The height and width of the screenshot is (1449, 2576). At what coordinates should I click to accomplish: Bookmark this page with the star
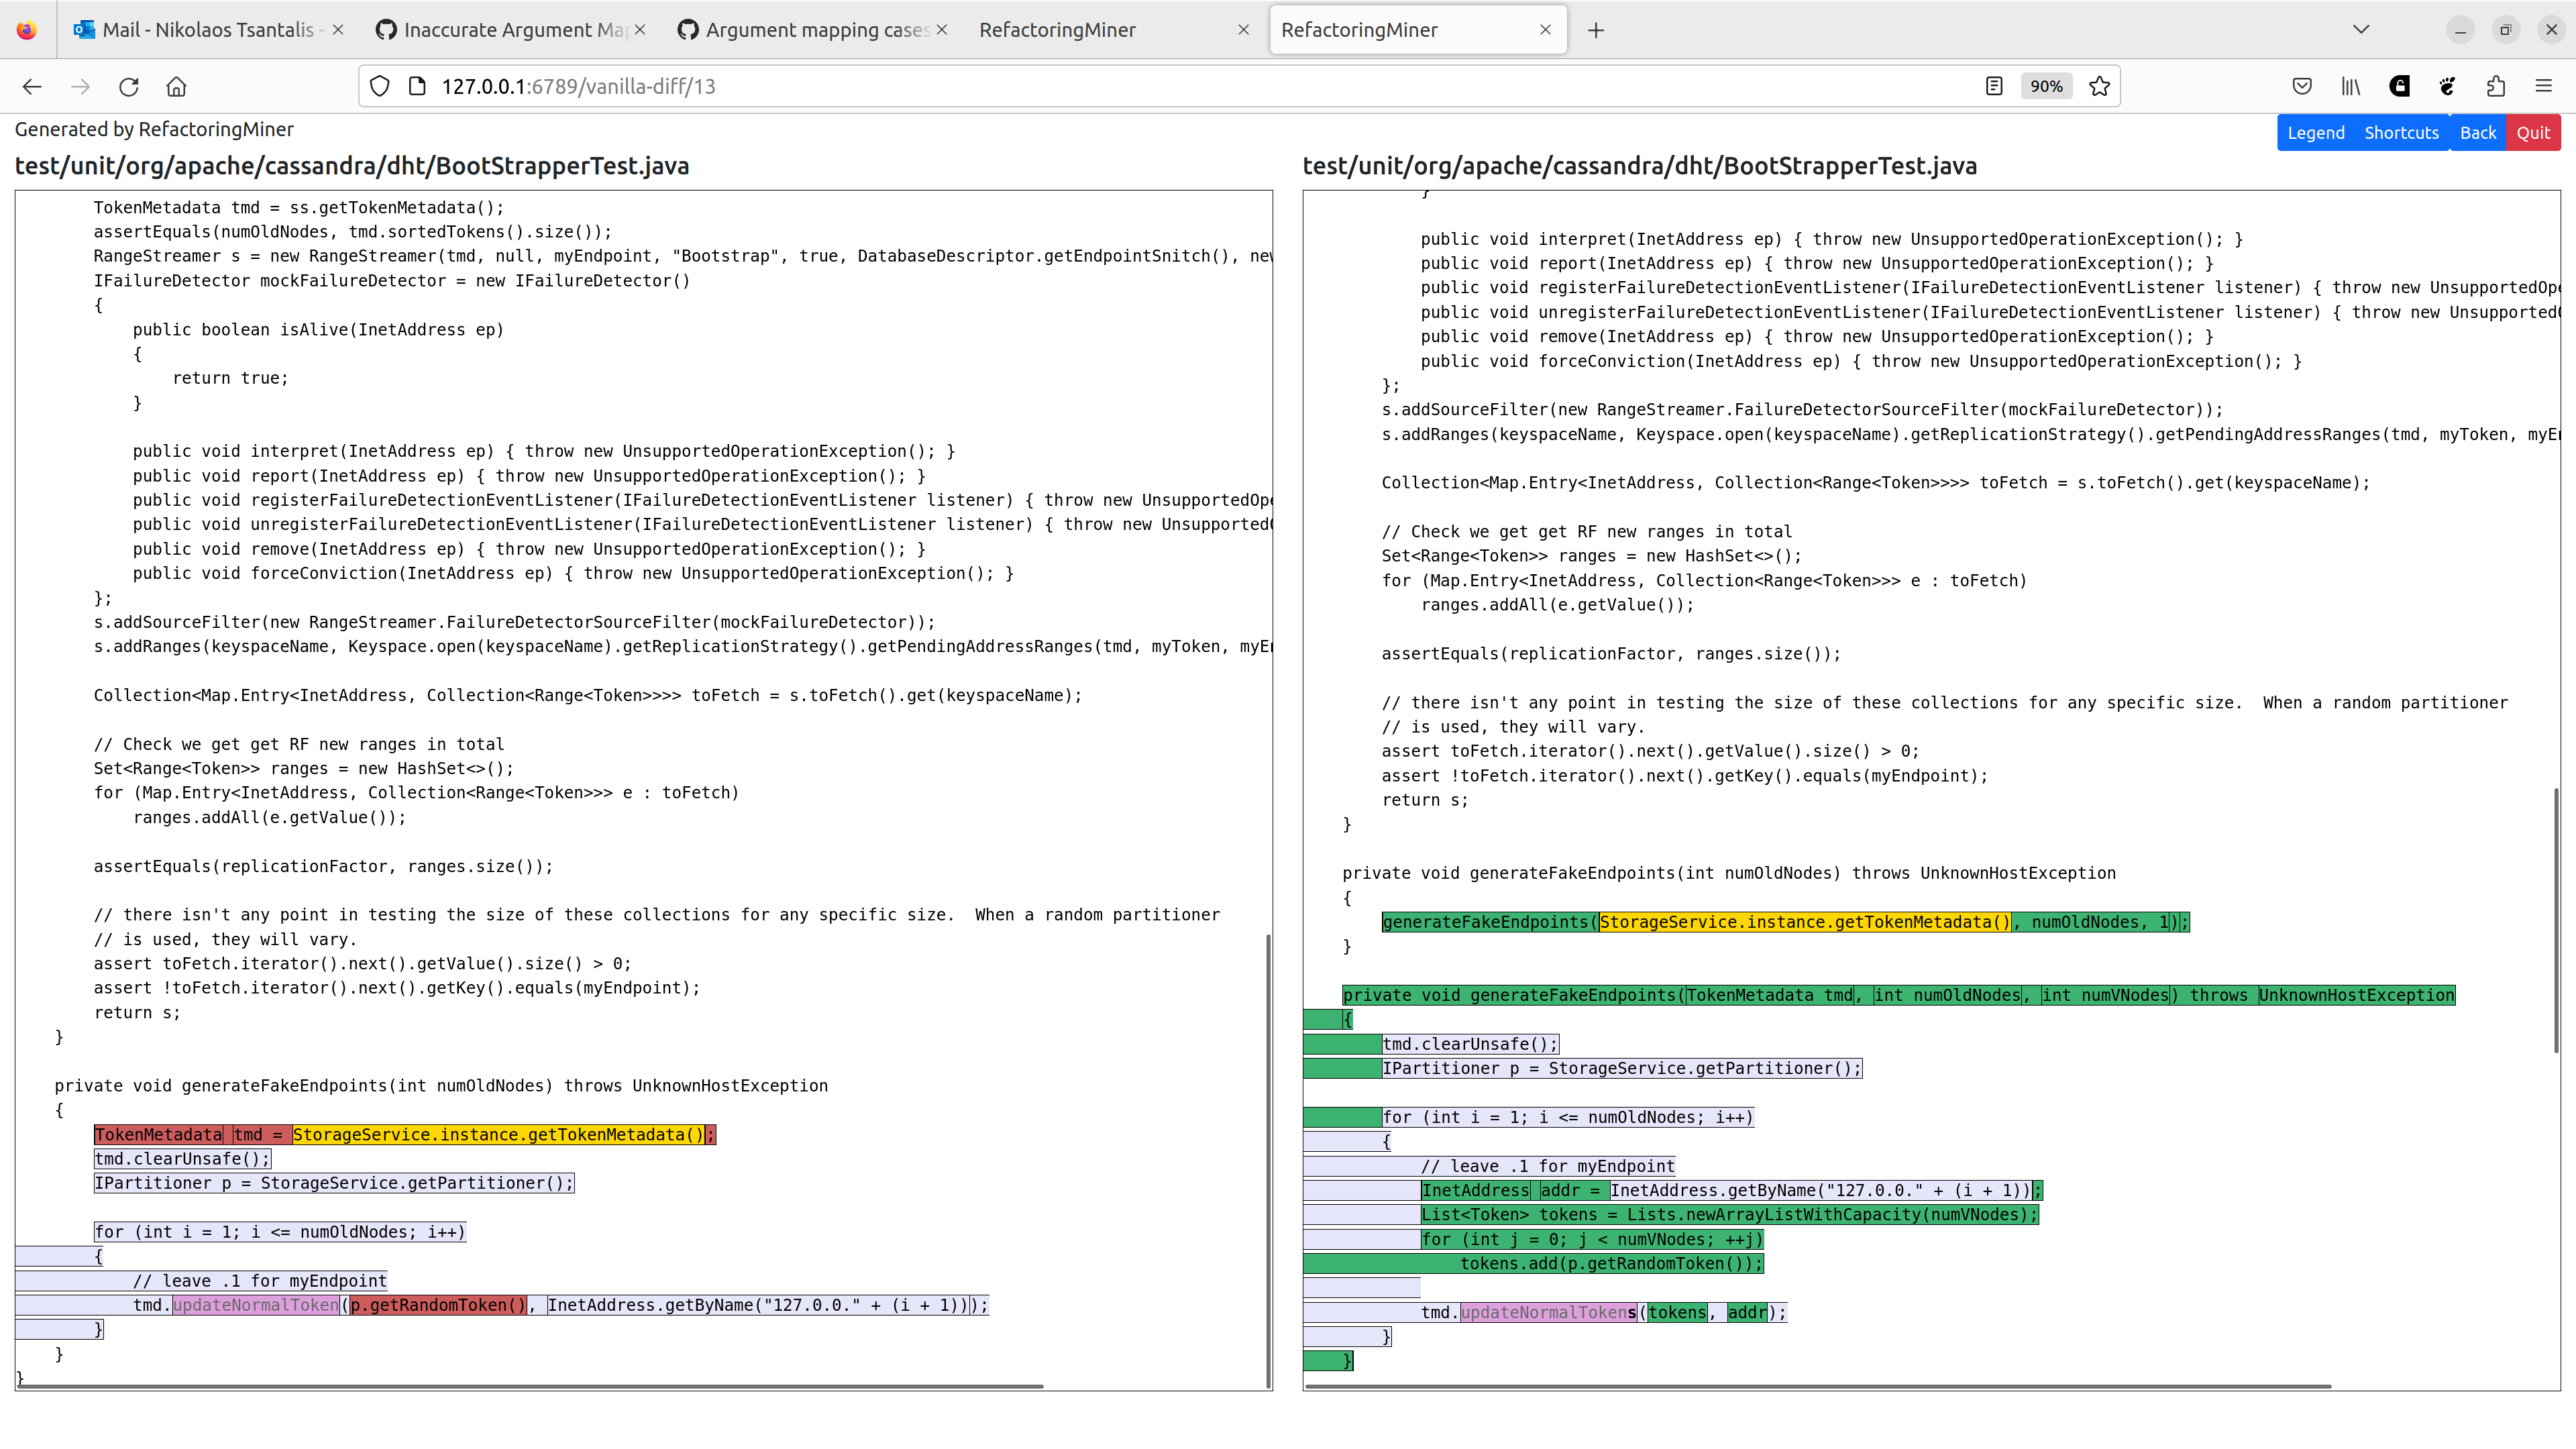[x=2098, y=86]
